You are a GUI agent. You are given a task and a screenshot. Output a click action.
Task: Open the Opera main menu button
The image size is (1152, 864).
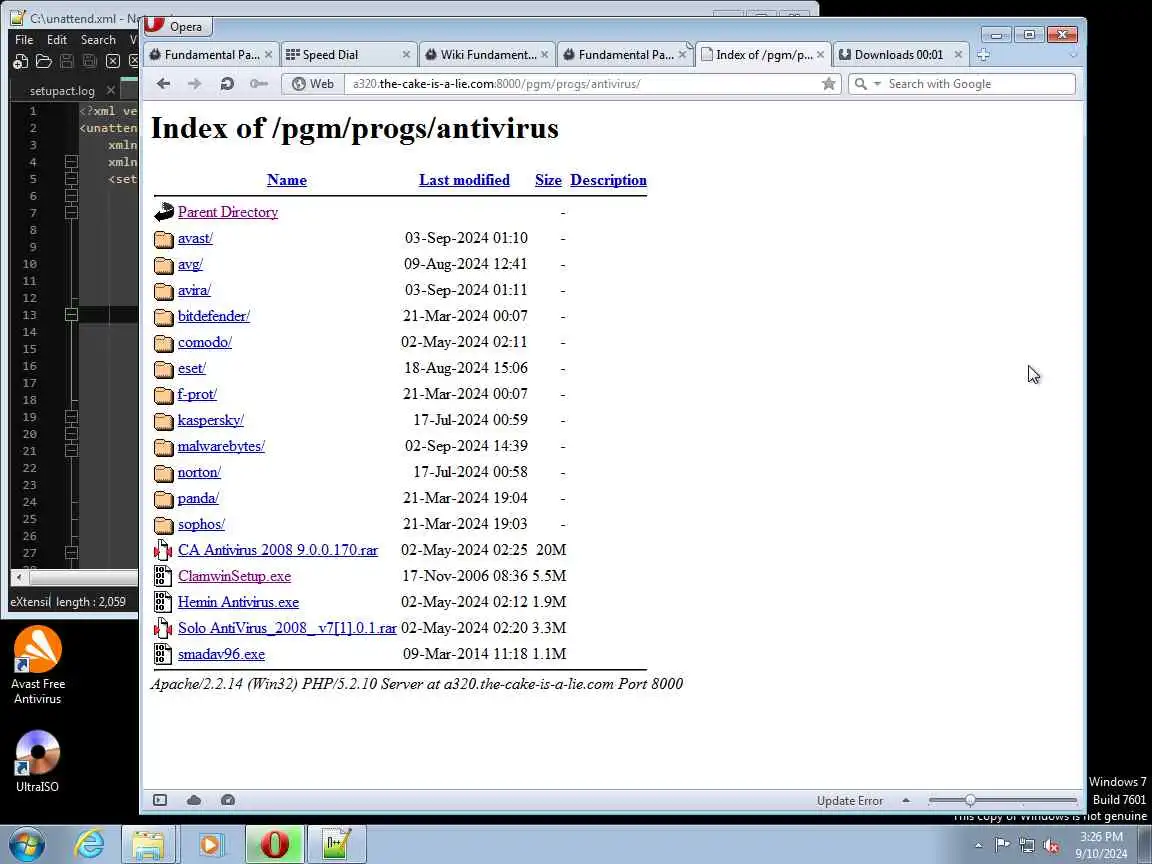(177, 26)
